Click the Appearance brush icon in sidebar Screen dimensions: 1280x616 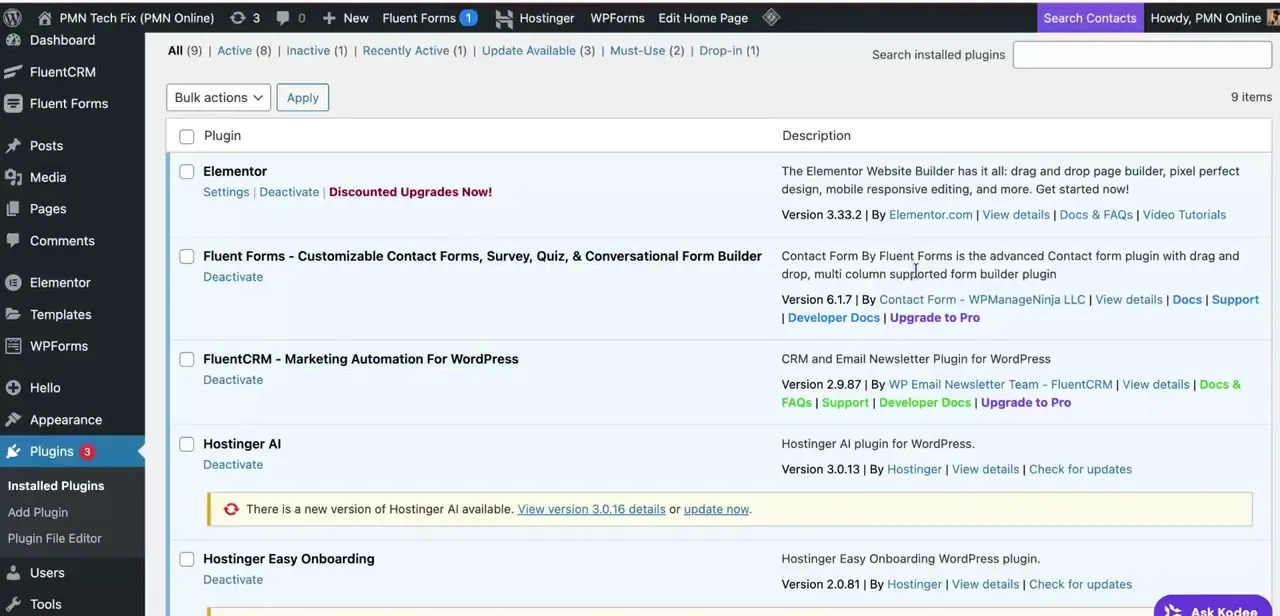click(x=13, y=420)
